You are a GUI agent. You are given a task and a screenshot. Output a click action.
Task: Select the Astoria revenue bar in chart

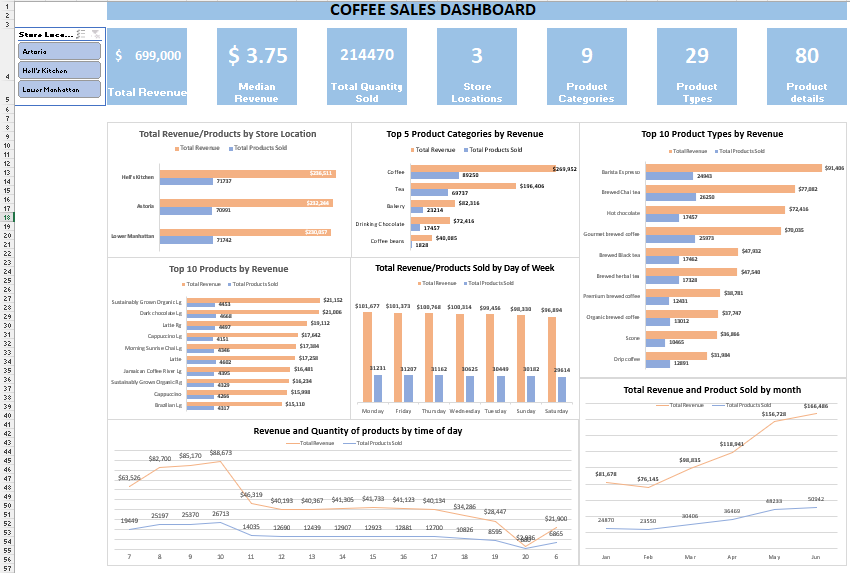(x=246, y=203)
